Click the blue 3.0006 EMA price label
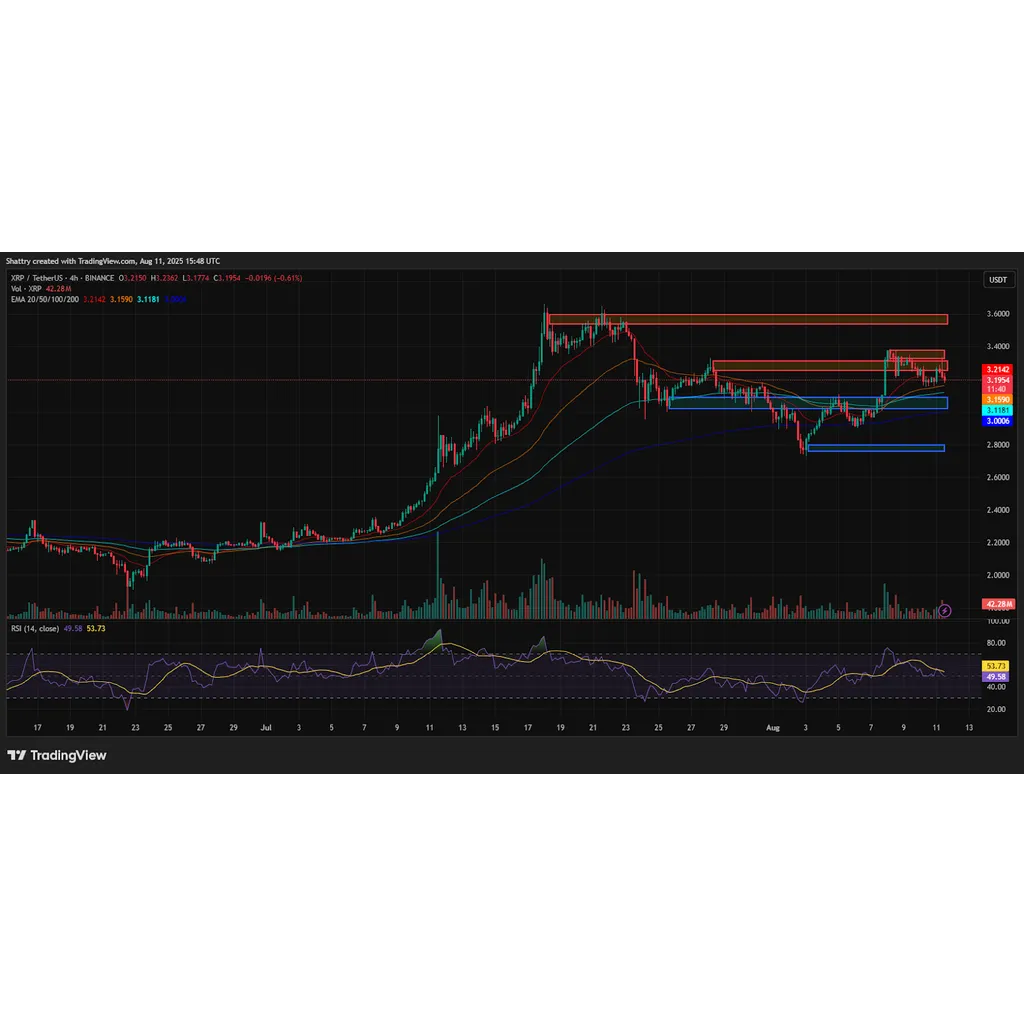 pos(997,421)
